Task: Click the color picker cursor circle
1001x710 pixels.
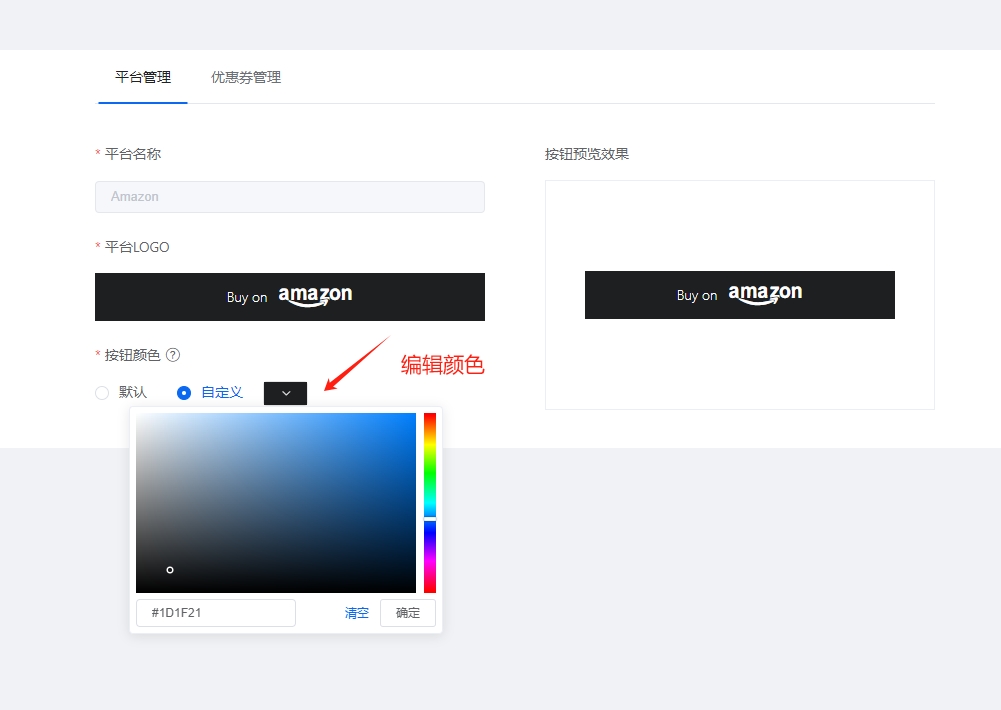Action: click(170, 570)
